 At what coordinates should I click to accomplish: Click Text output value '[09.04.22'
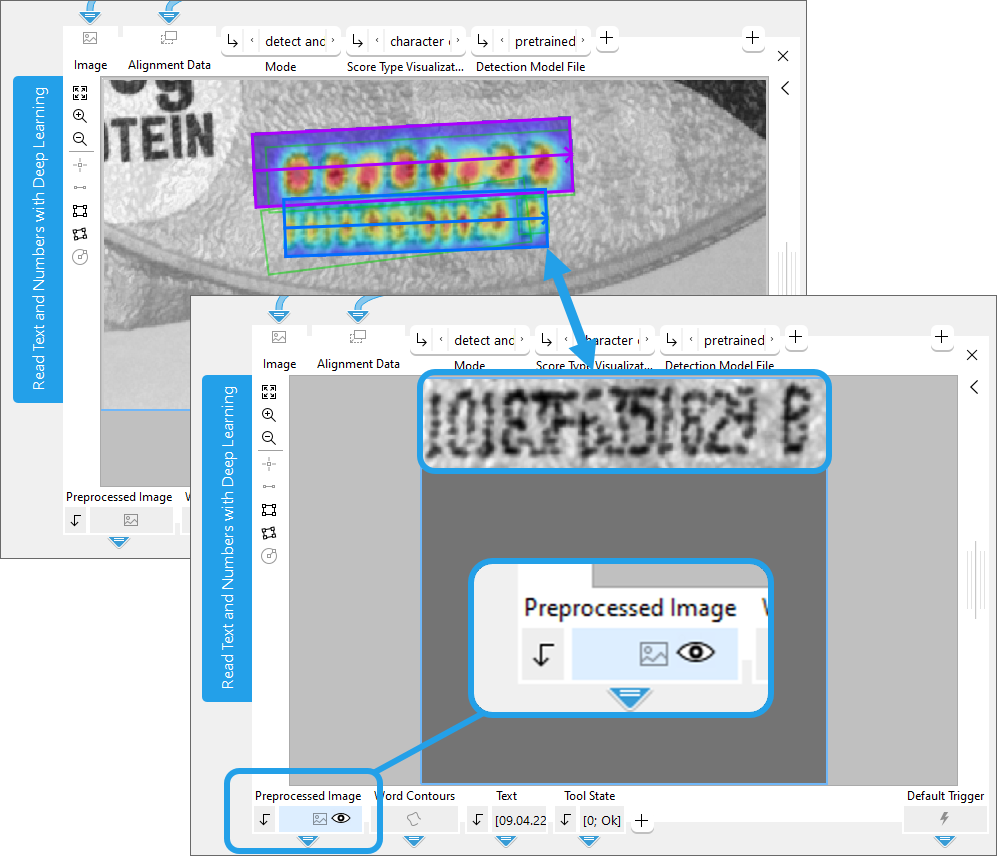coord(521,820)
